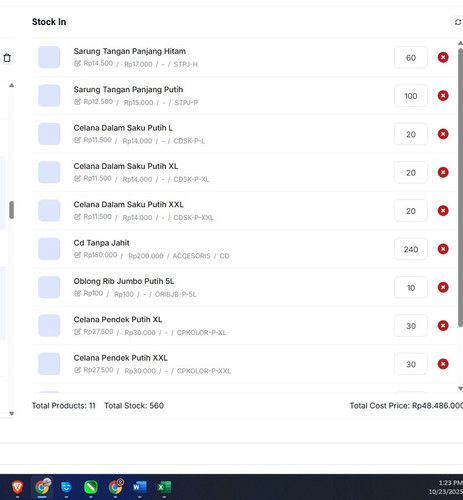This screenshot has width=463, height=500.
Task: Click Rp200.000 price text
Action: point(146,256)
